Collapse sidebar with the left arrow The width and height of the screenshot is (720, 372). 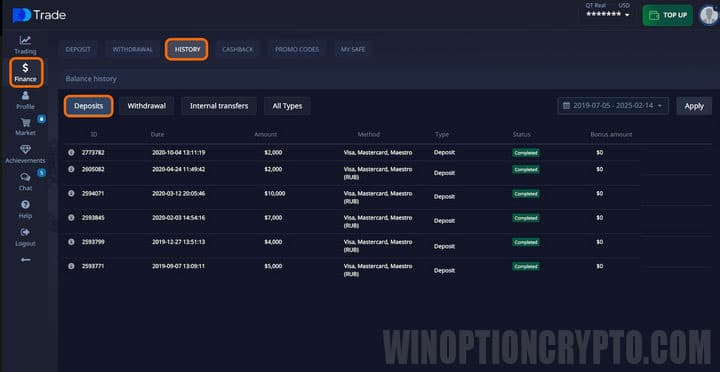click(x=26, y=260)
